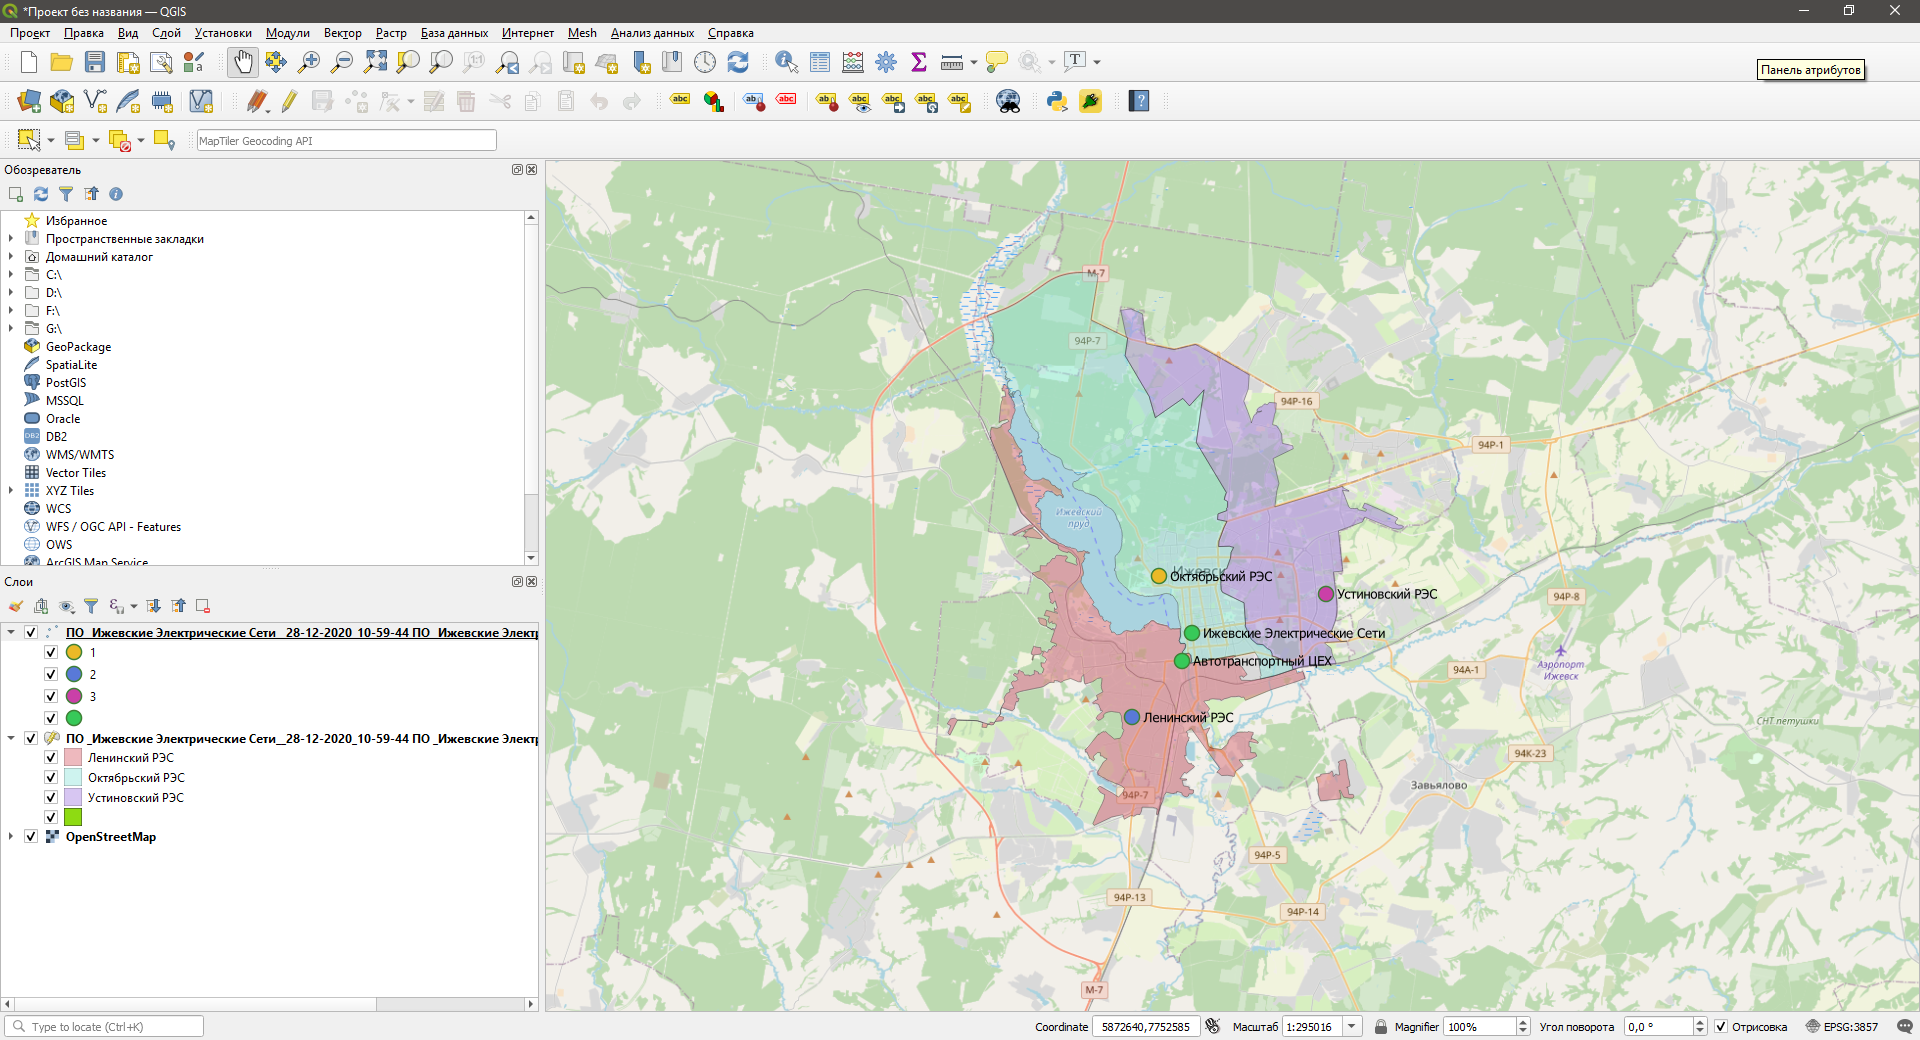Open the select features tool dropdown arrow
Viewport: 1920px width, 1040px height.
[51, 141]
